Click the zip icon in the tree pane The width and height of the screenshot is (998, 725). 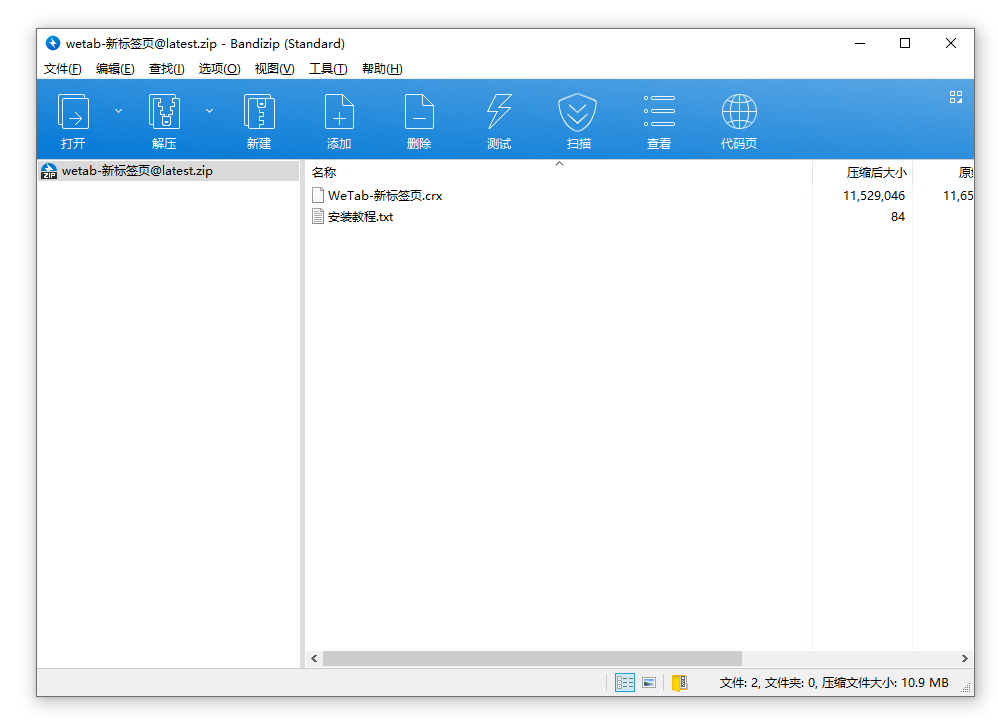coord(49,171)
